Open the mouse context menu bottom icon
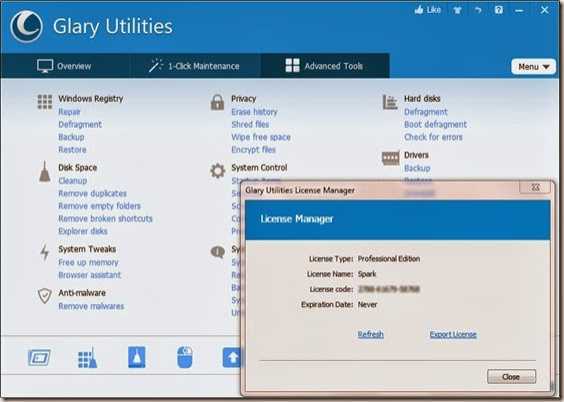This screenshot has width=564, height=402. (x=185, y=357)
